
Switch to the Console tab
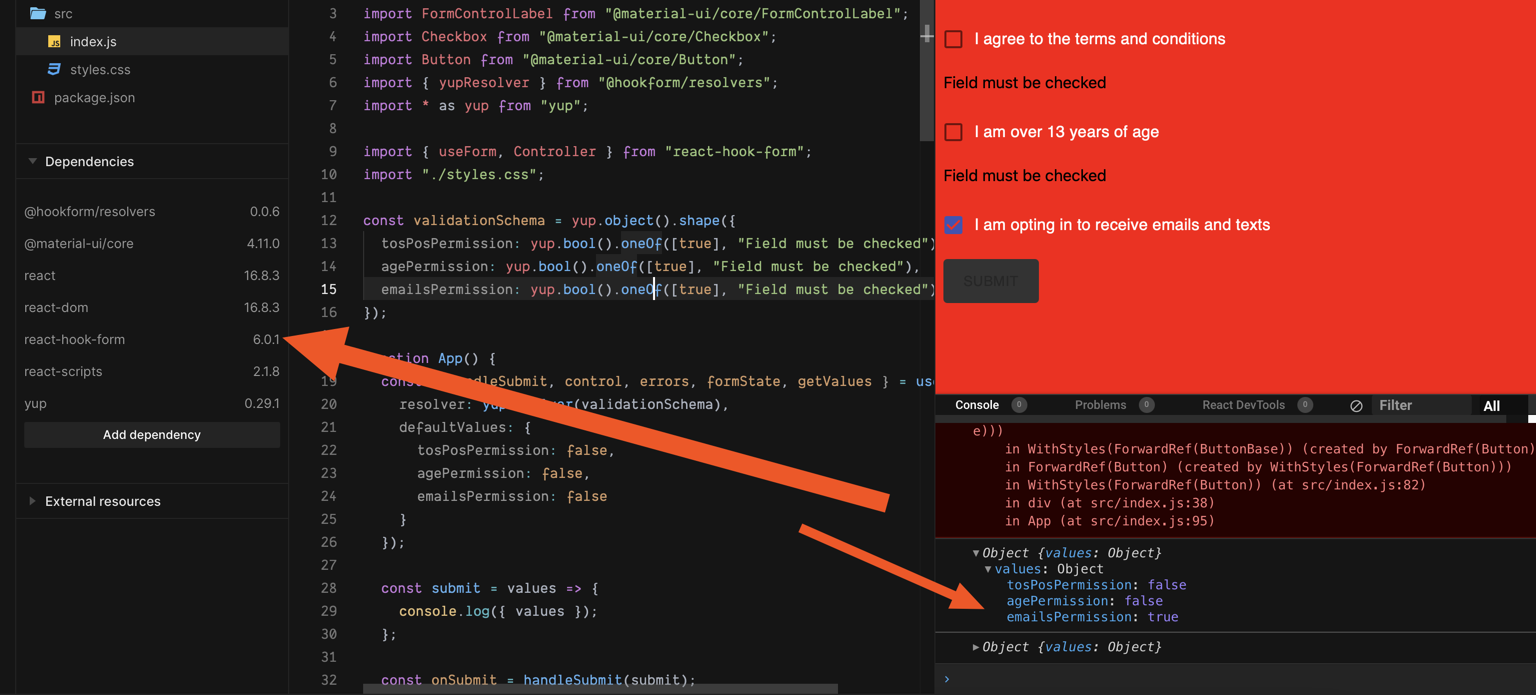pyautogui.click(x=977, y=405)
